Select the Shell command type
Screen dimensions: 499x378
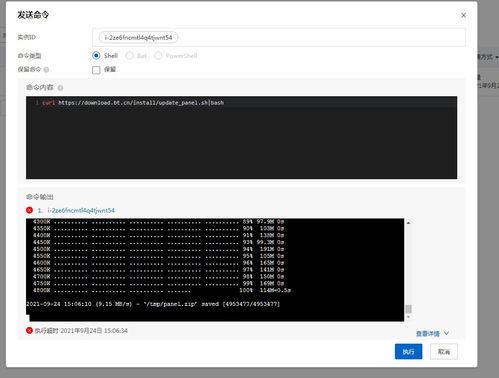[x=96, y=56]
